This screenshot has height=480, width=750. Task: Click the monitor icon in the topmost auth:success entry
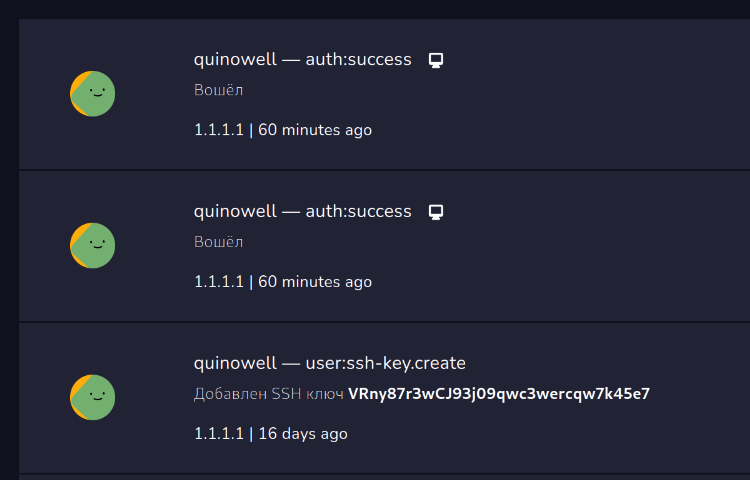435,60
